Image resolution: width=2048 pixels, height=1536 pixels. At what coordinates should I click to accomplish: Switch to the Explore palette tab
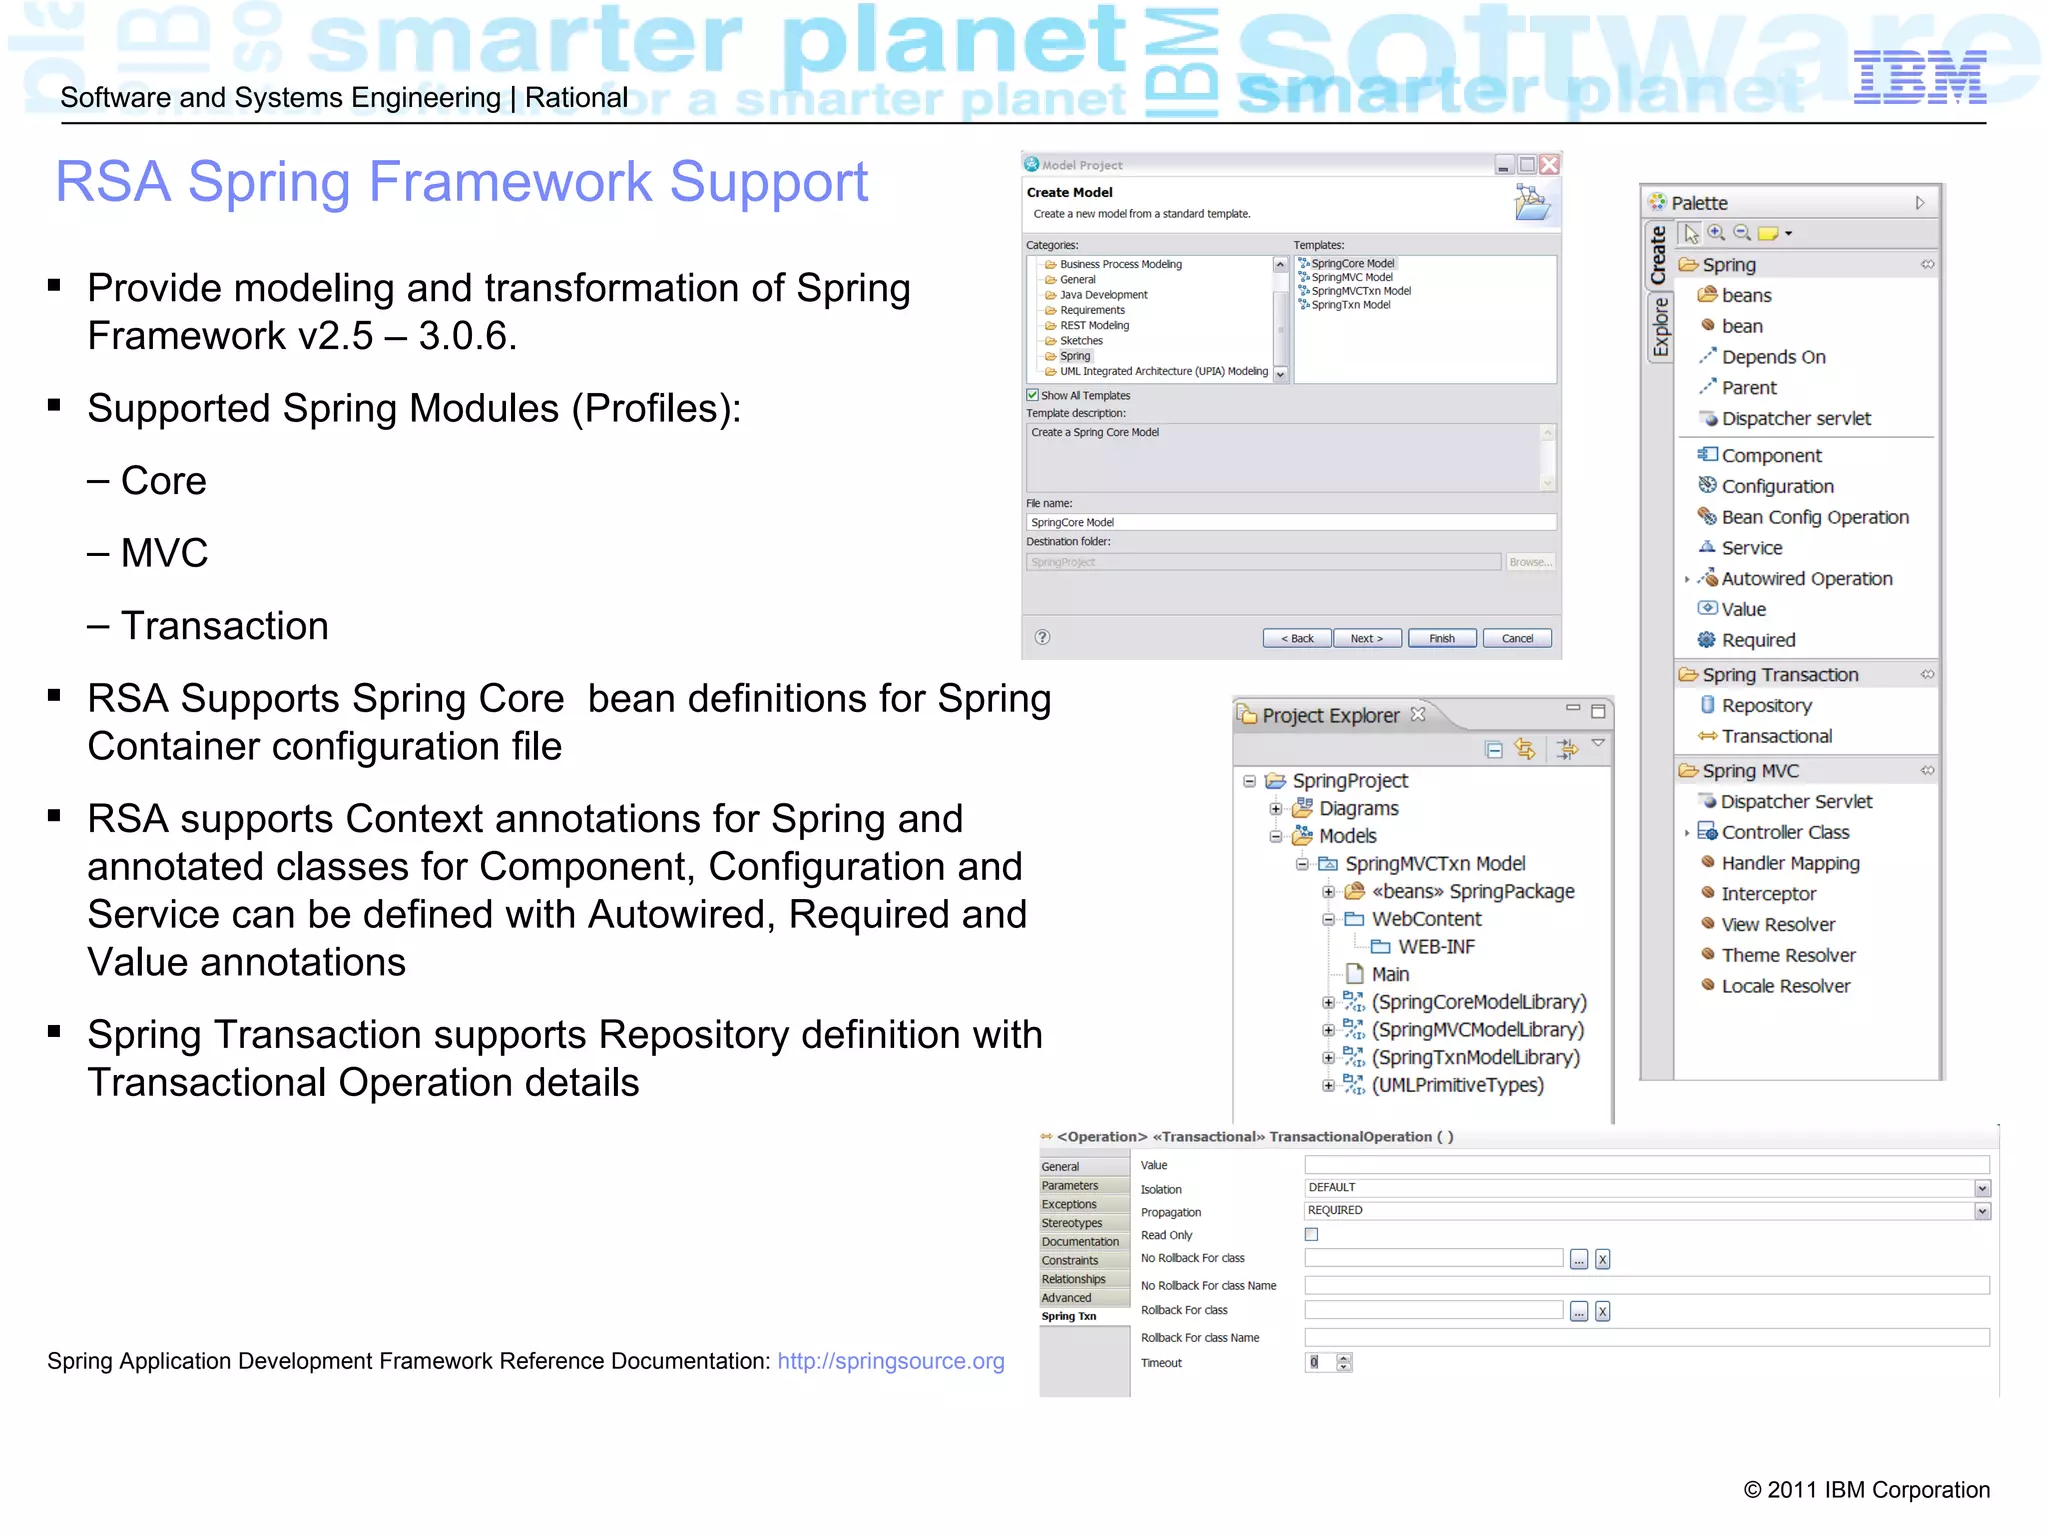click(x=1659, y=327)
